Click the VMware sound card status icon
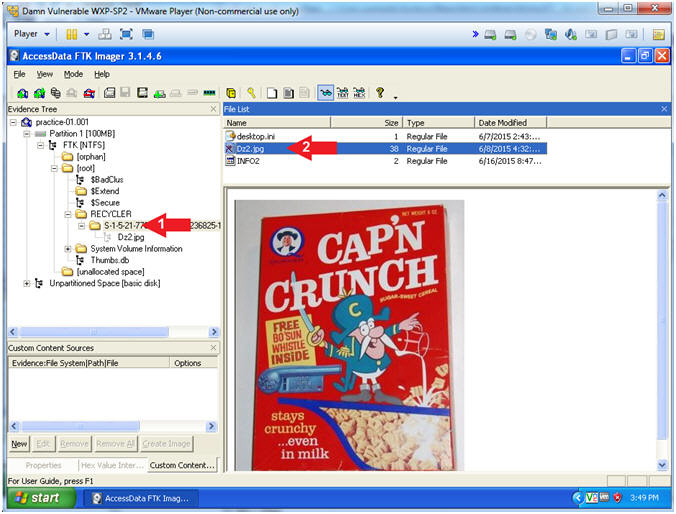 (x=571, y=34)
